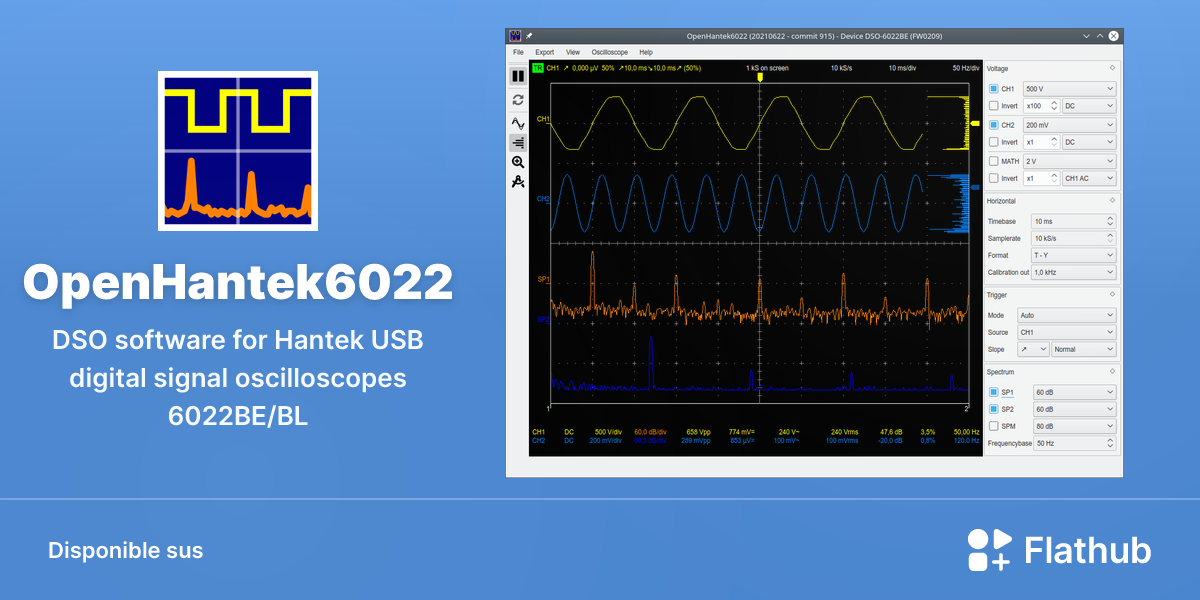This screenshot has height=600, width=1200.
Task: Open the Oscilloscope menu
Action: click(610, 52)
